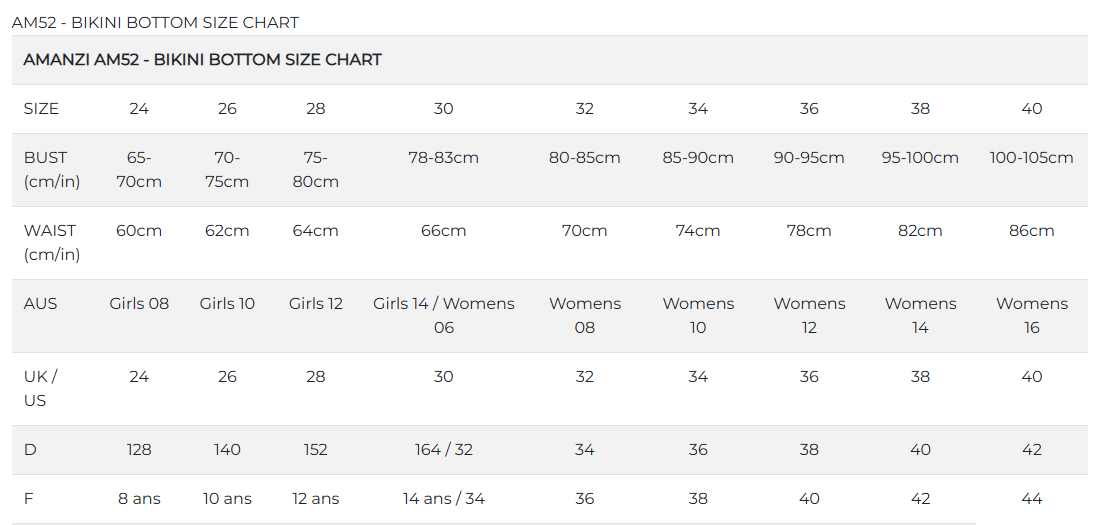The height and width of the screenshot is (525, 1100).
Task: Click the AMANZI AM52 table header title
Action: pos(202,60)
